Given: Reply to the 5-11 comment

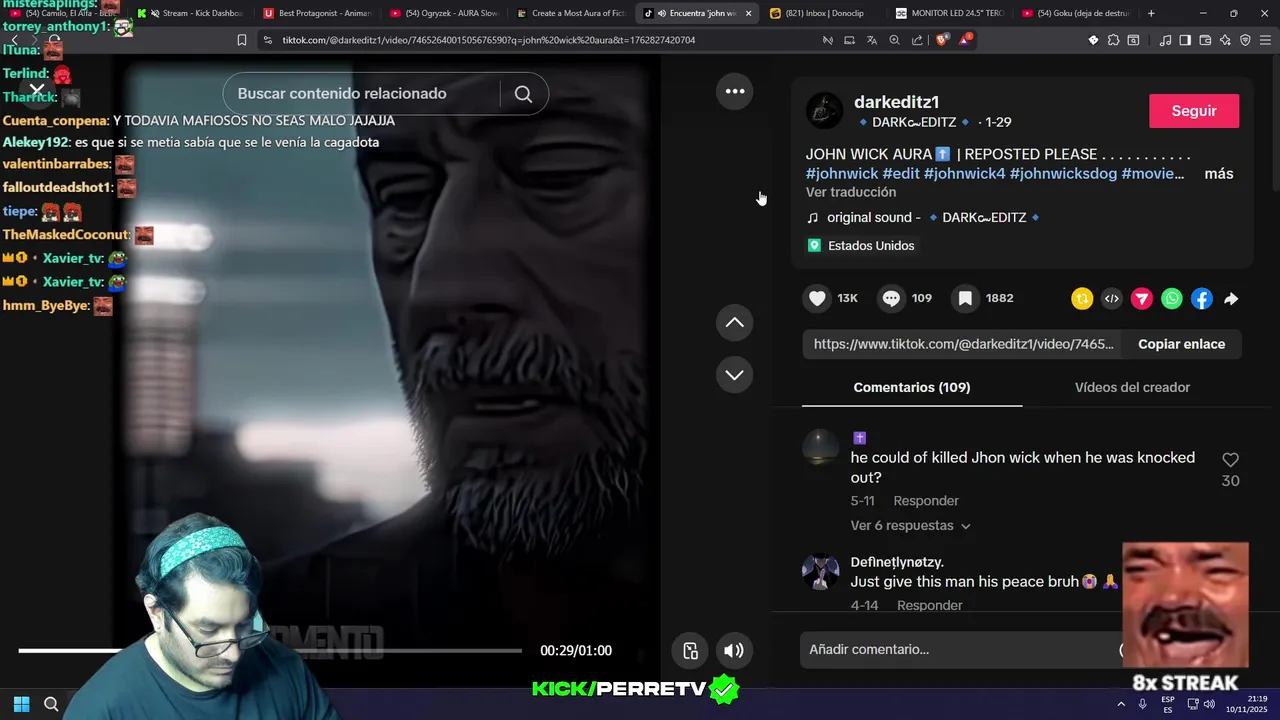Looking at the screenshot, I should [x=926, y=501].
